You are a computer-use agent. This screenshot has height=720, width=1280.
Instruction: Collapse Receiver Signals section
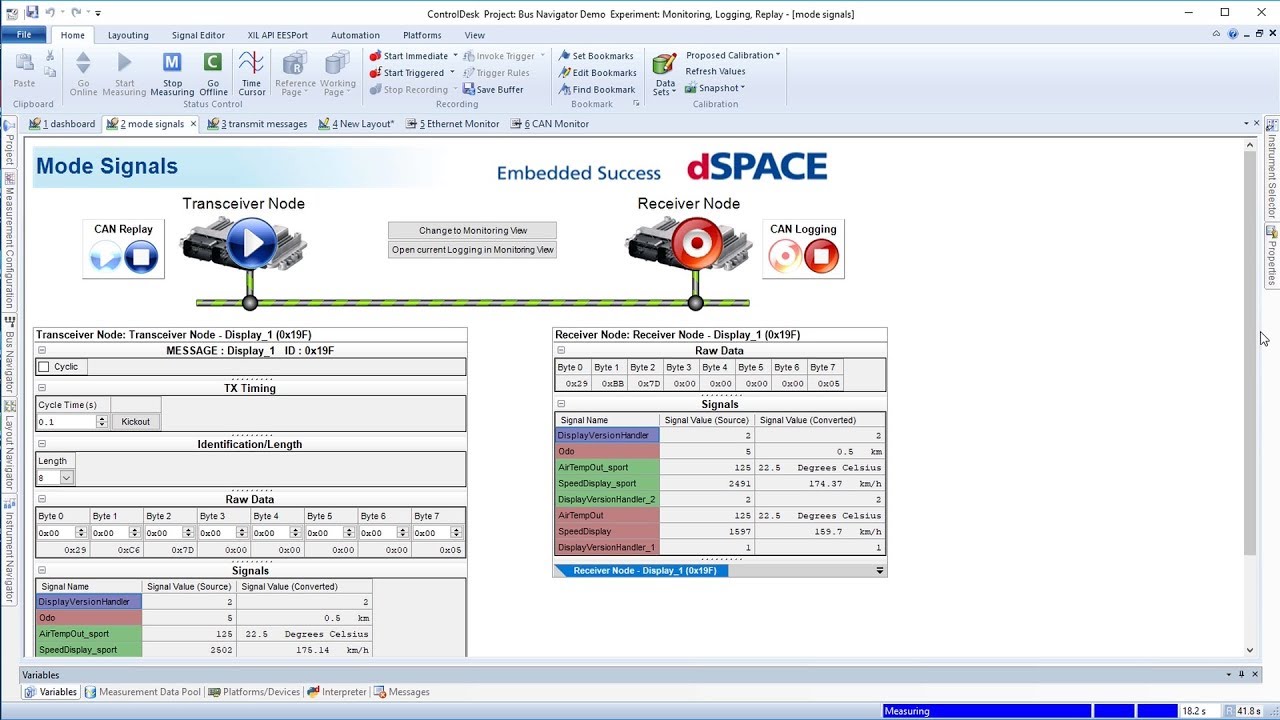[x=561, y=404]
